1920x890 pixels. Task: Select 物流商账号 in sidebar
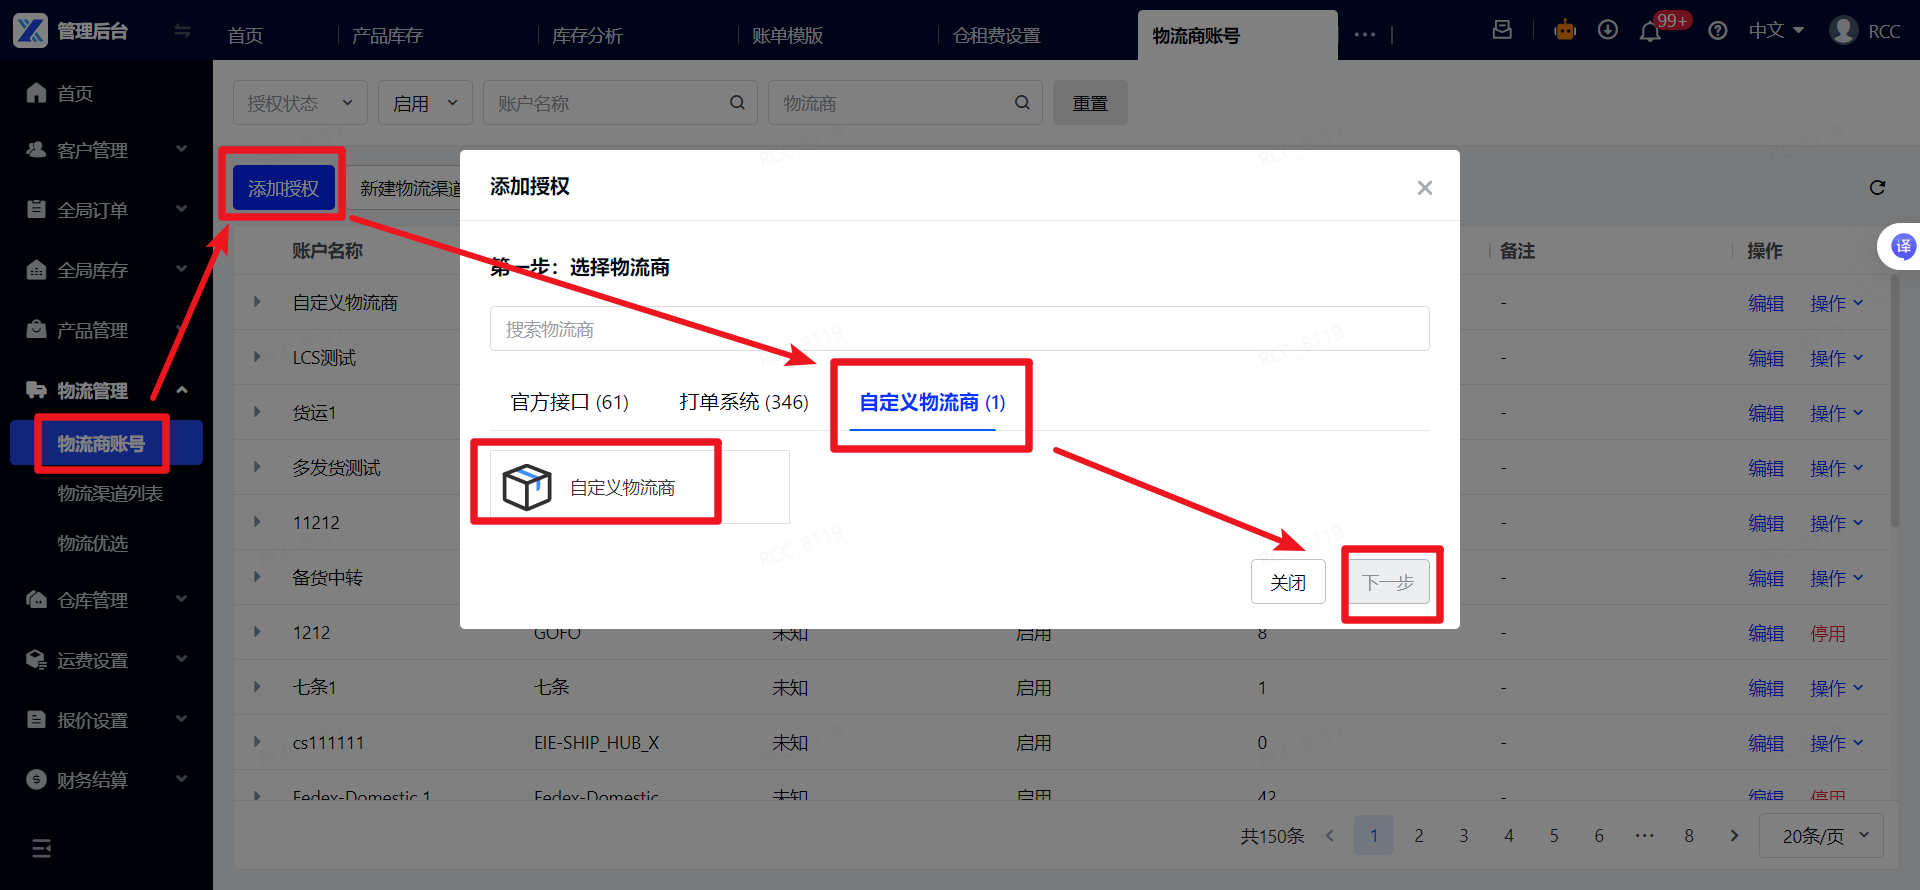[x=106, y=443]
